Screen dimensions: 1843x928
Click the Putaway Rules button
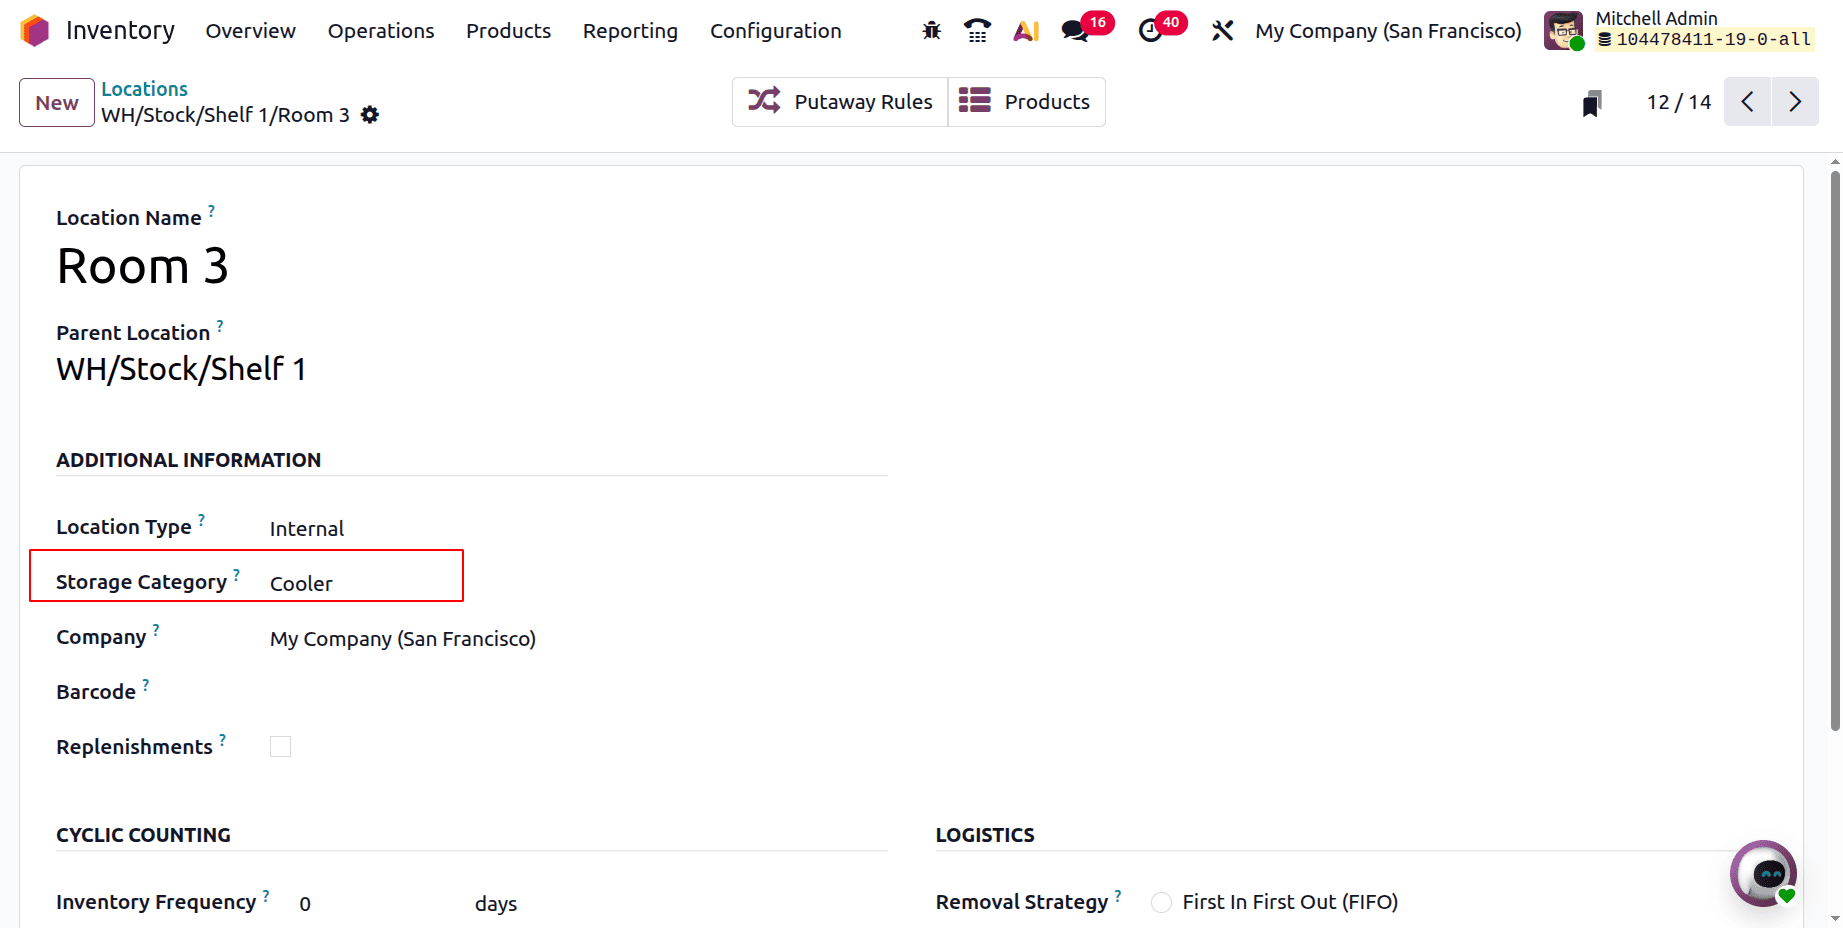(840, 102)
